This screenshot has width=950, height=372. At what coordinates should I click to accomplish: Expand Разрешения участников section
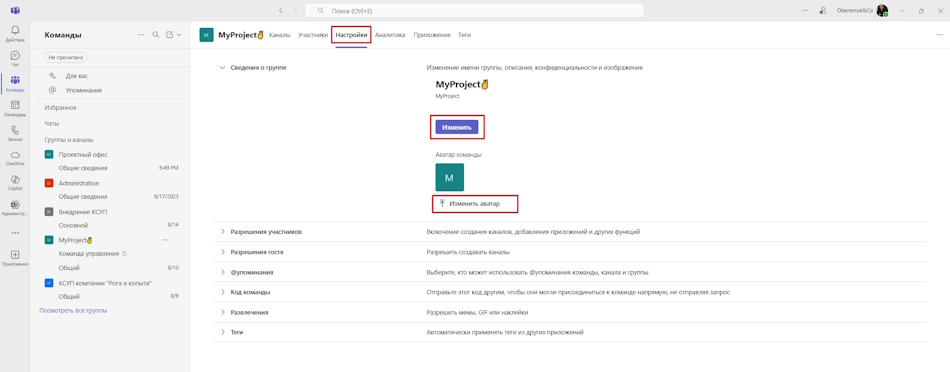[222, 231]
